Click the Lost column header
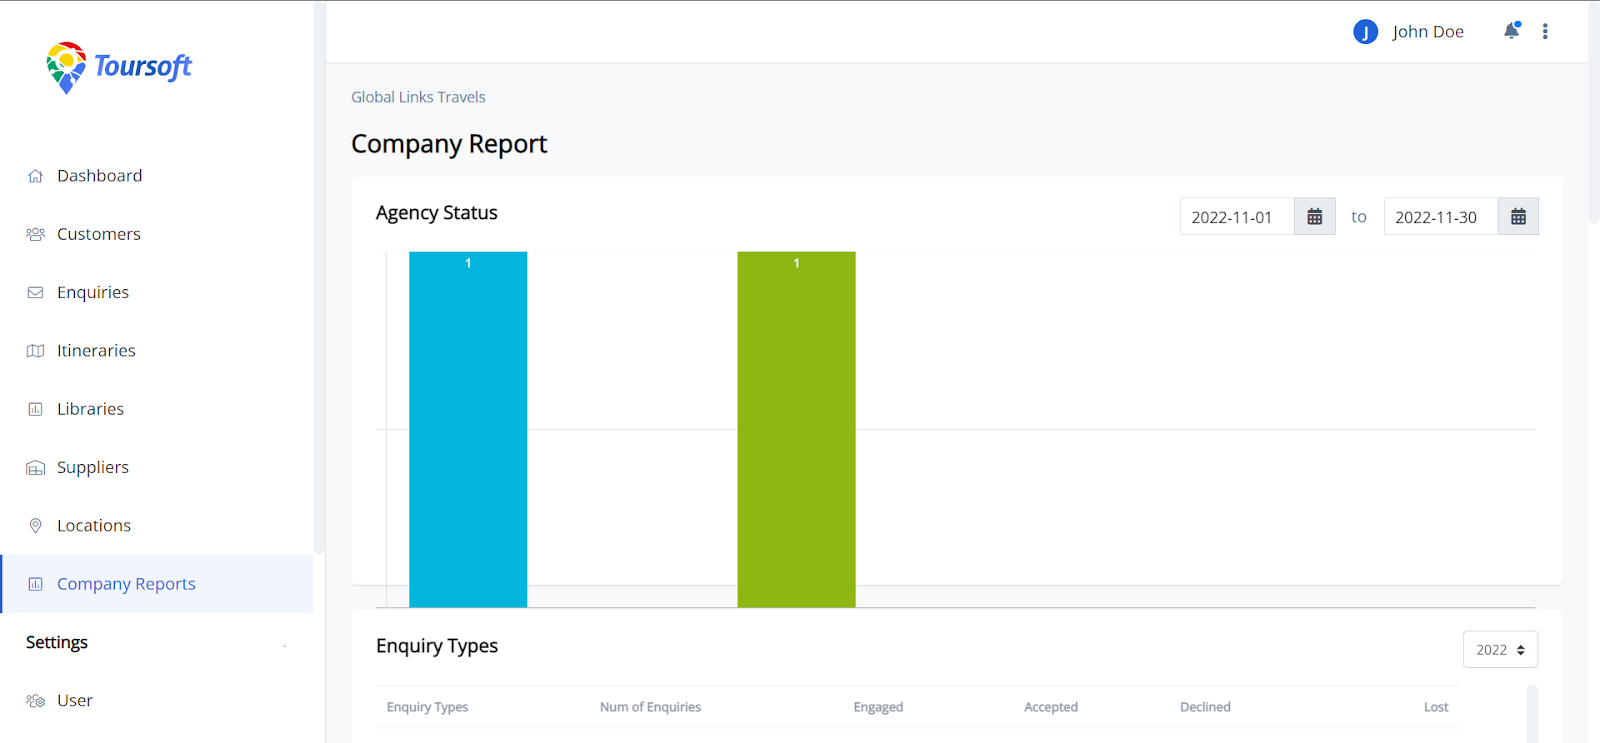This screenshot has height=743, width=1600. [x=1436, y=707]
